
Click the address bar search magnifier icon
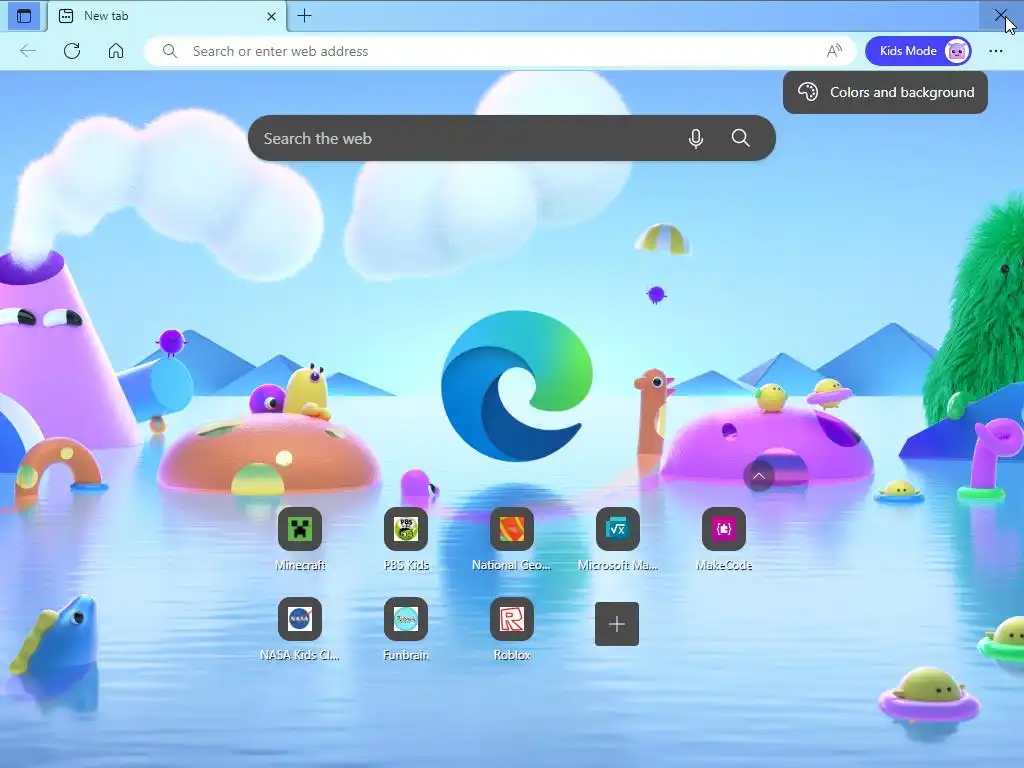pyautogui.click(x=170, y=51)
